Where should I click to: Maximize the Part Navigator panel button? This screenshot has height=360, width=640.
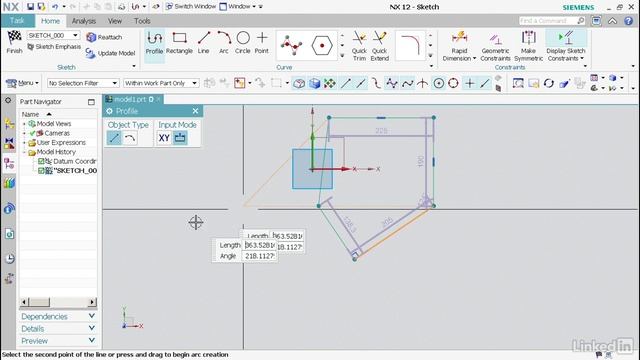91,102
